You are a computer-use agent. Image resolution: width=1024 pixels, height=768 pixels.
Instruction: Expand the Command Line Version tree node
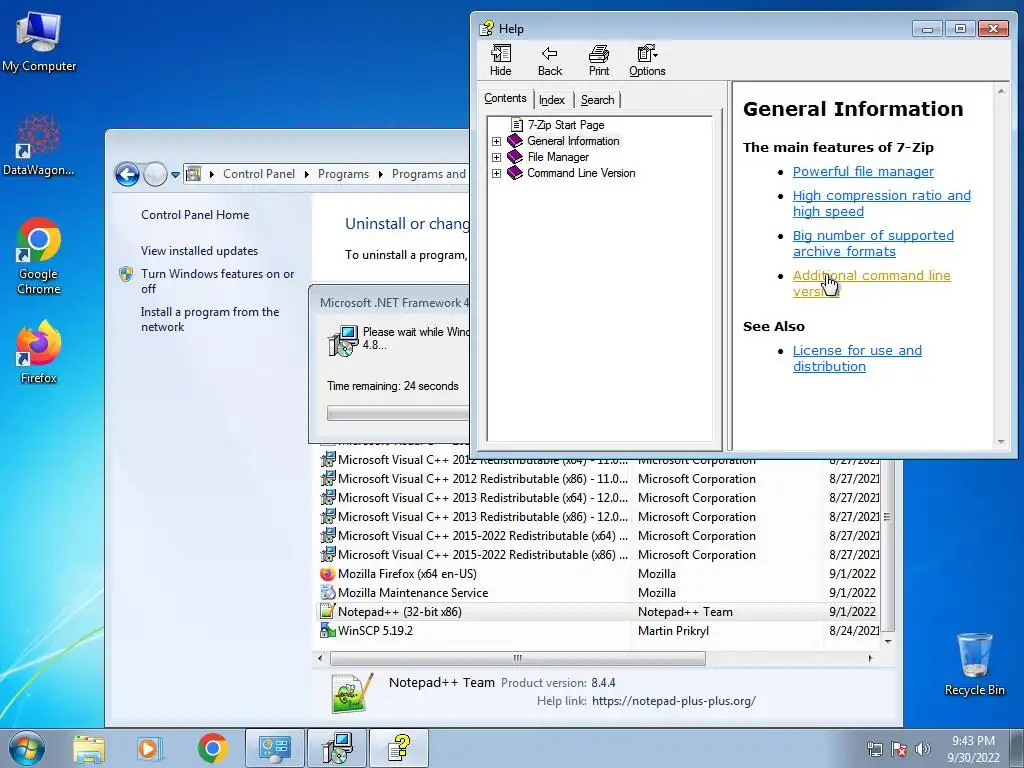click(x=496, y=173)
